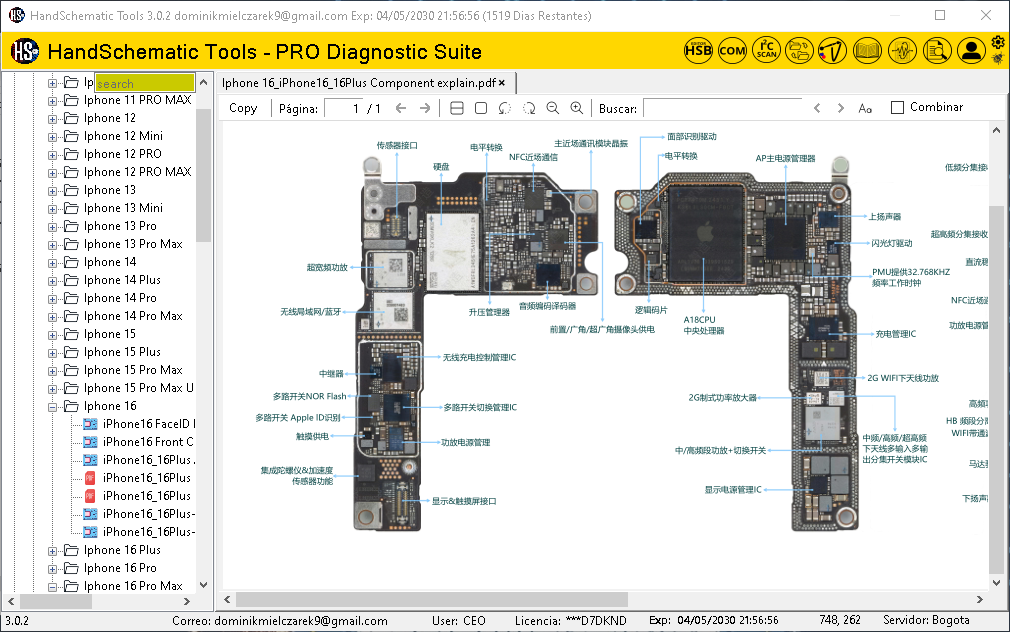The image size is (1010, 632).
Task: Open the HSB editor tool
Action: coord(696,50)
